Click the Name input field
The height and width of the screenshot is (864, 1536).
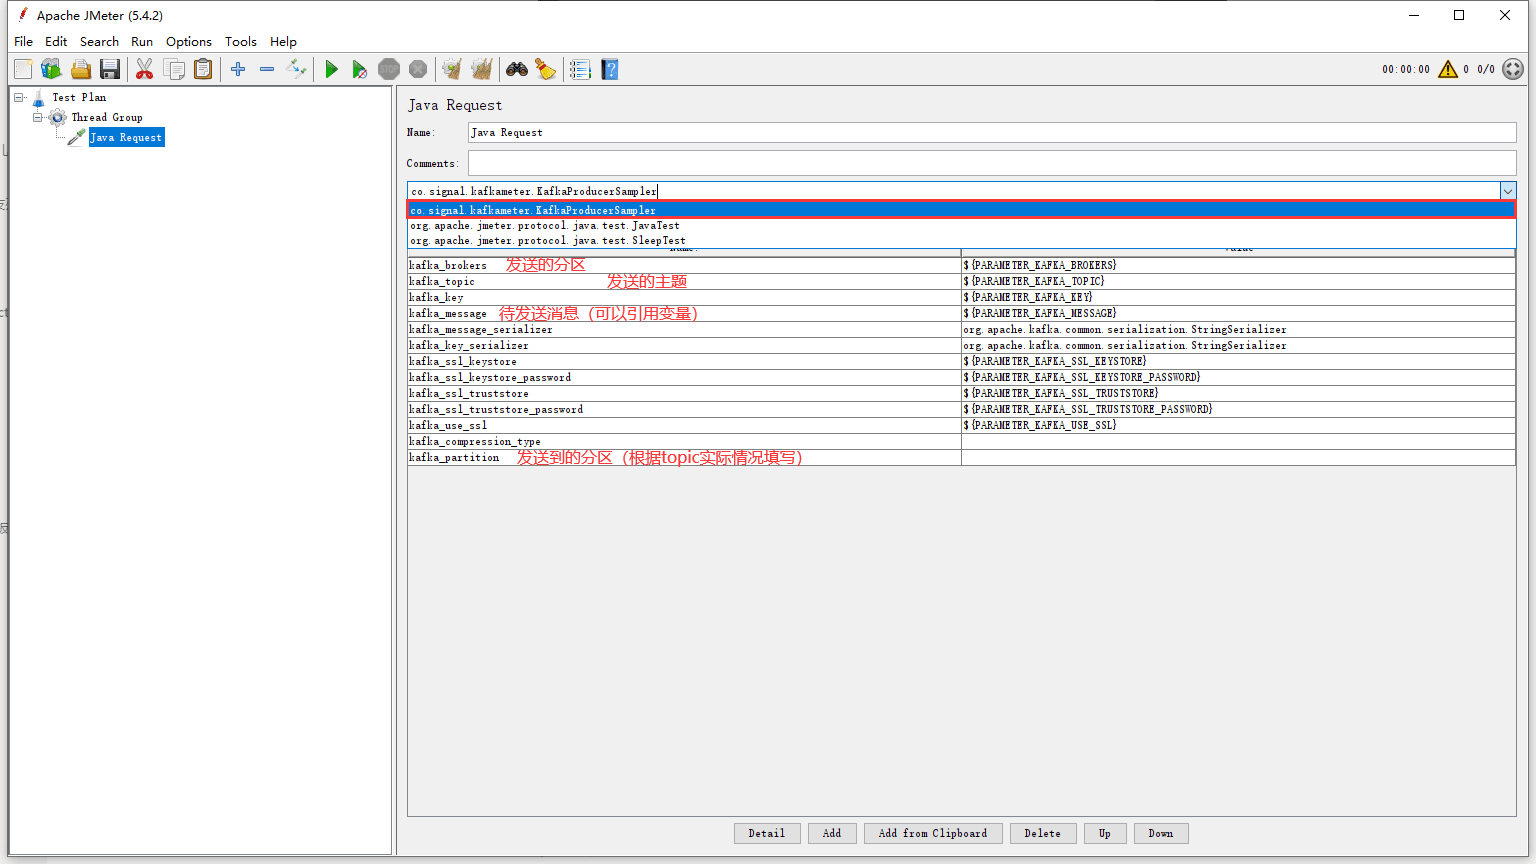(992, 132)
